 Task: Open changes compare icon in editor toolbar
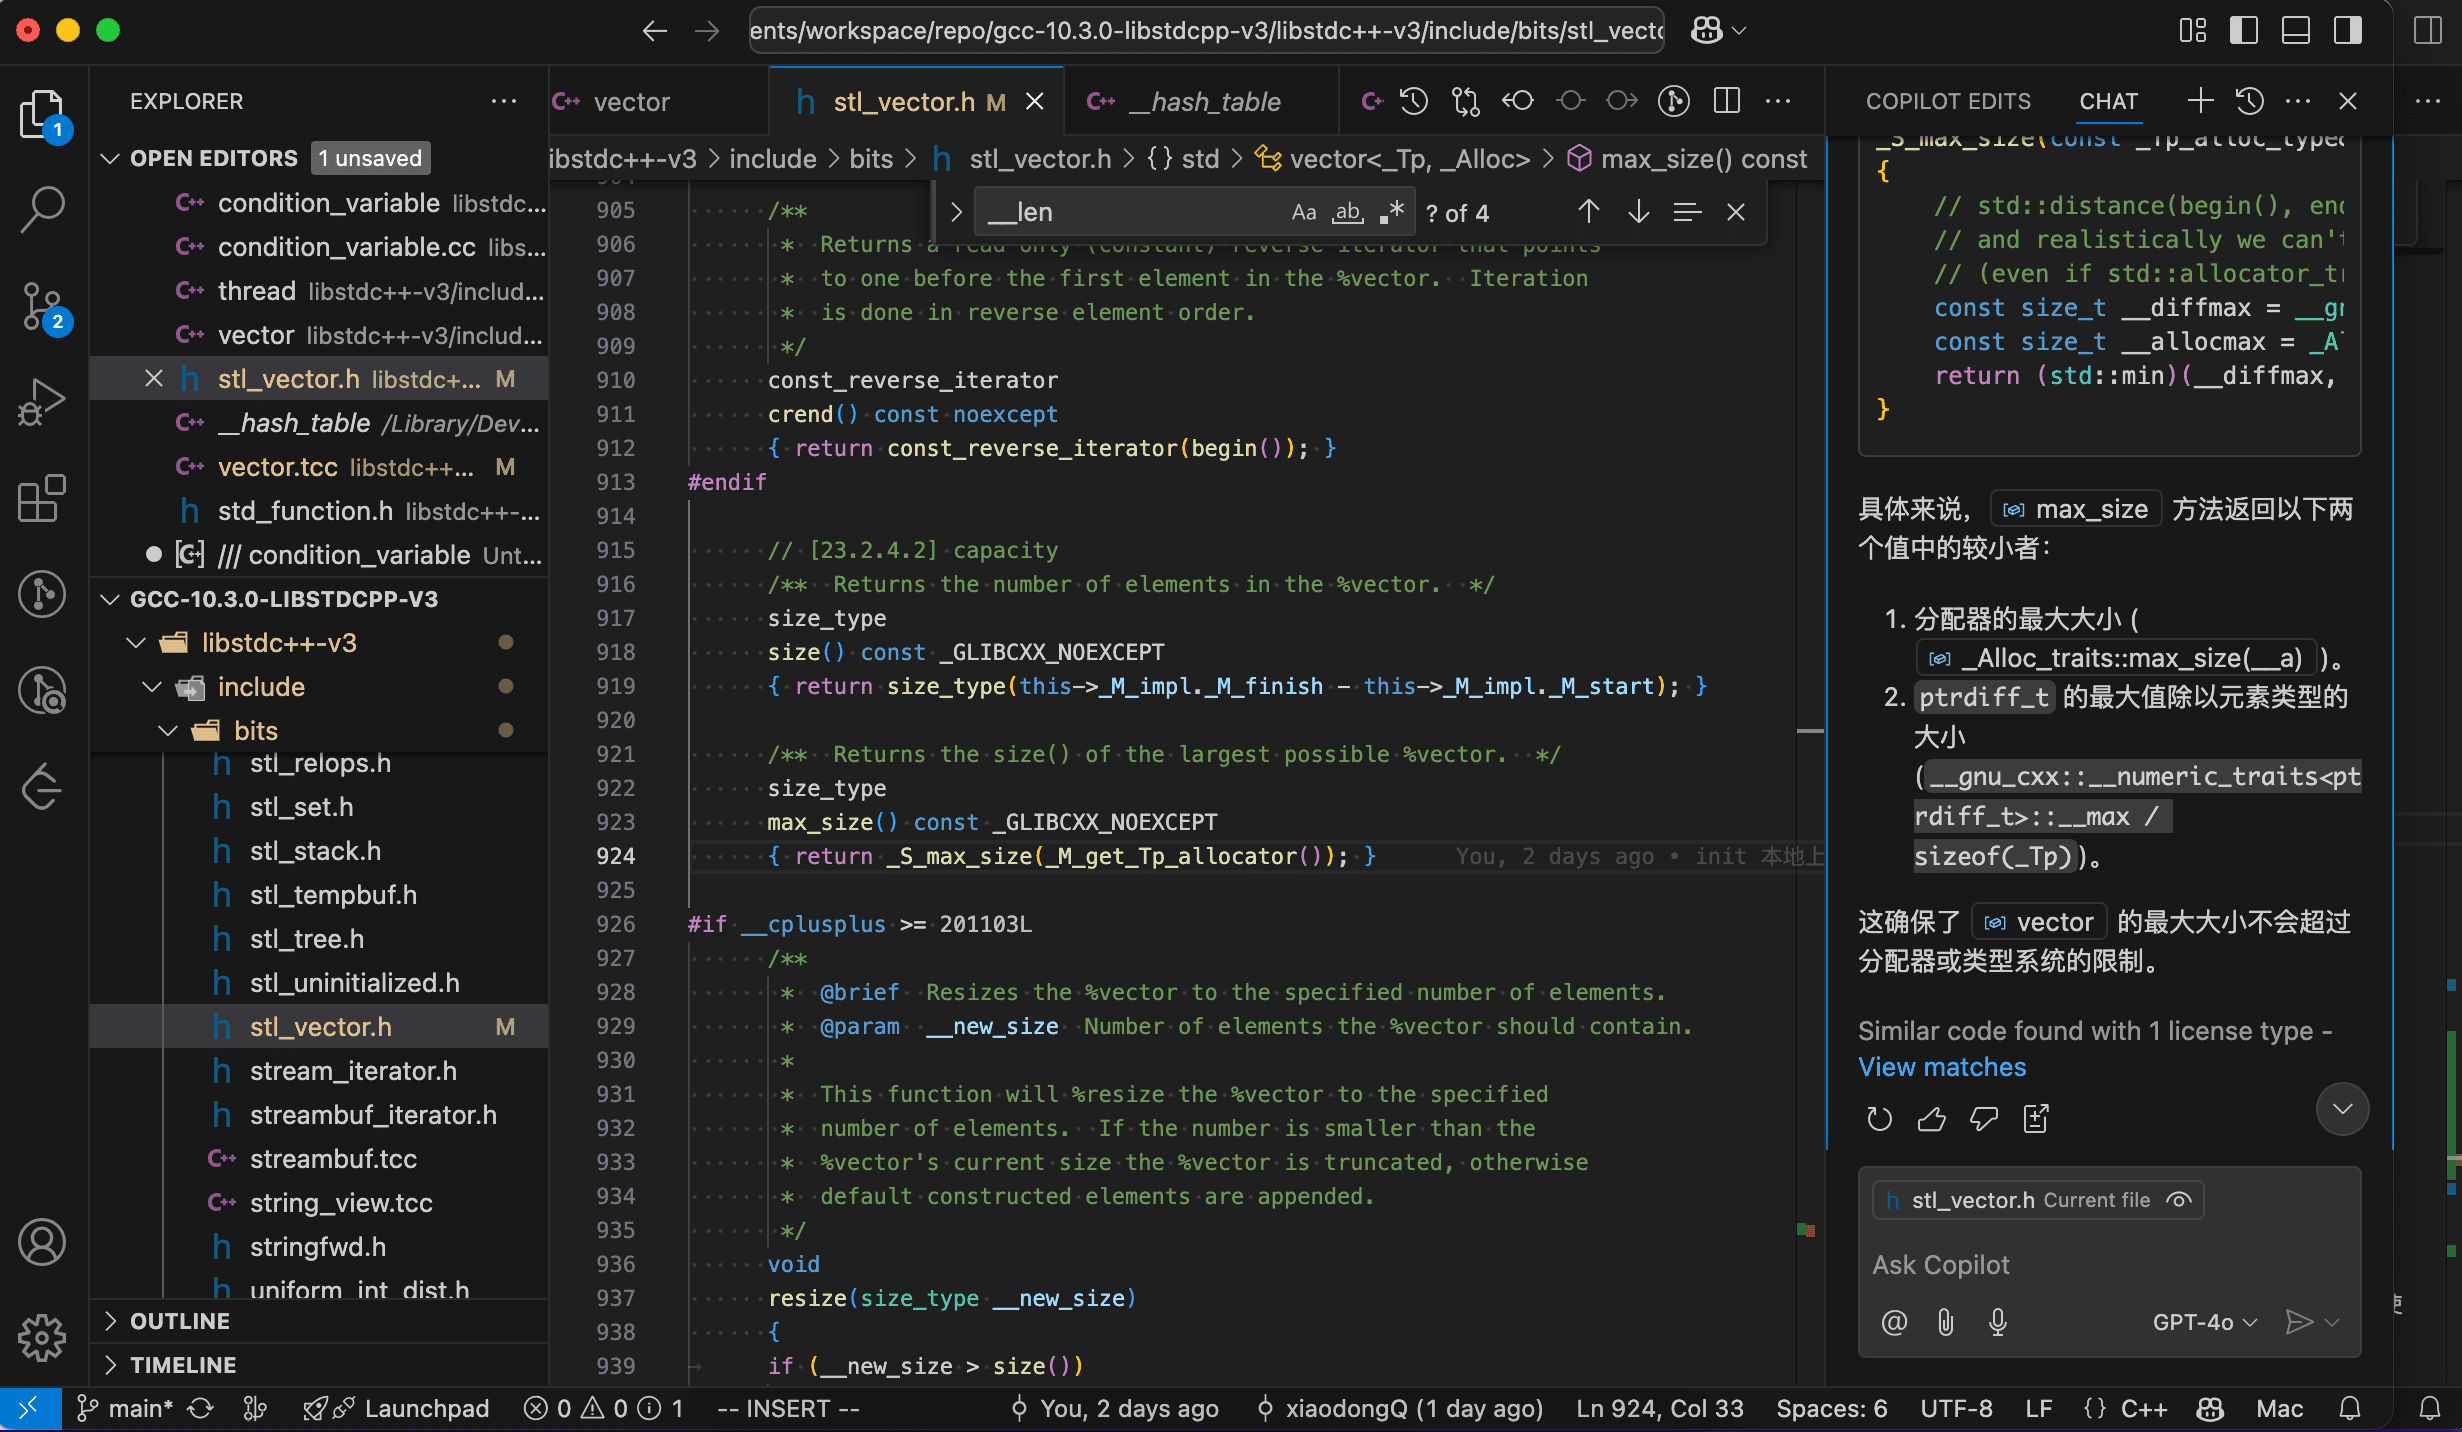click(x=1466, y=101)
